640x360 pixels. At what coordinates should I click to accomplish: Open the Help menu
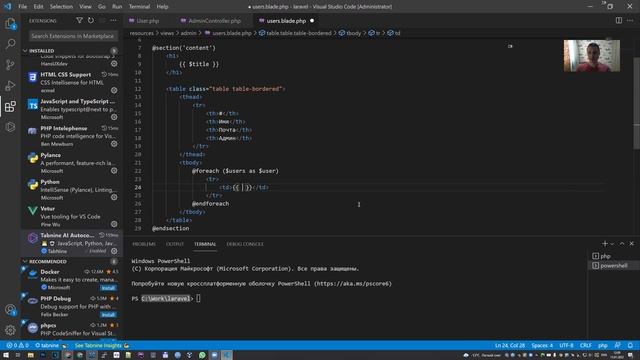[162, 7]
